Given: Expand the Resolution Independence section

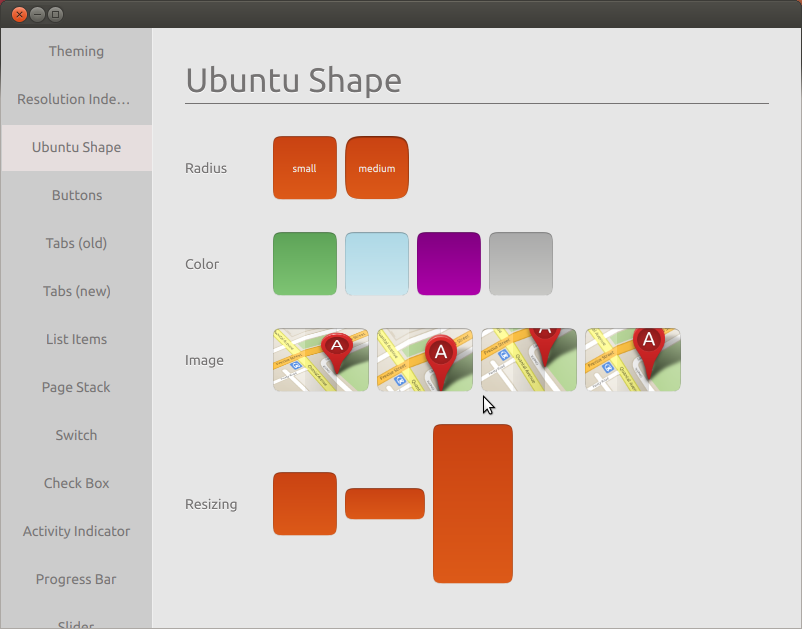Looking at the screenshot, I should [76, 99].
